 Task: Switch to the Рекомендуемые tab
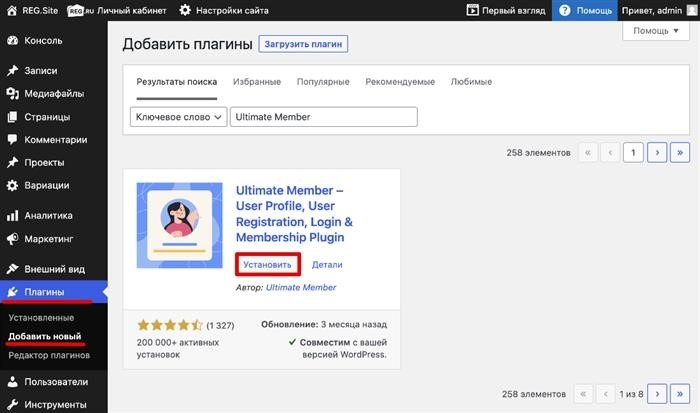[400, 82]
